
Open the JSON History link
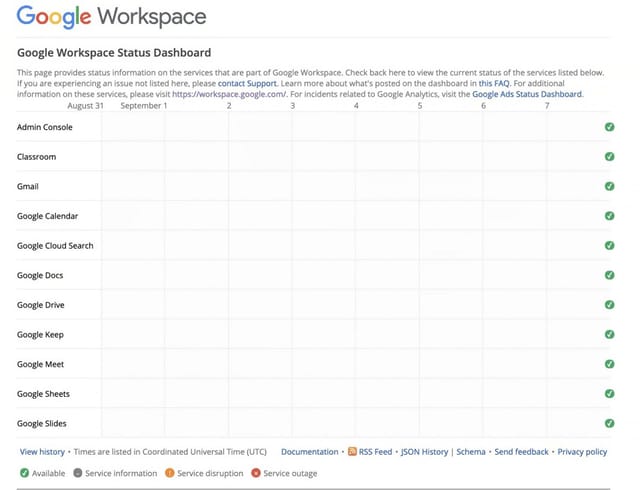click(424, 452)
